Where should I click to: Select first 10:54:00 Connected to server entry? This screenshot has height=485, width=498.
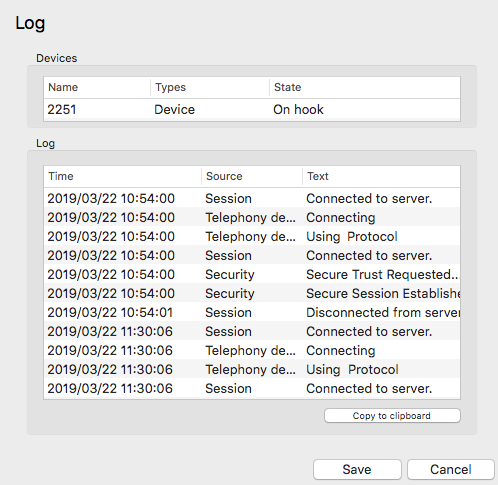point(252,198)
